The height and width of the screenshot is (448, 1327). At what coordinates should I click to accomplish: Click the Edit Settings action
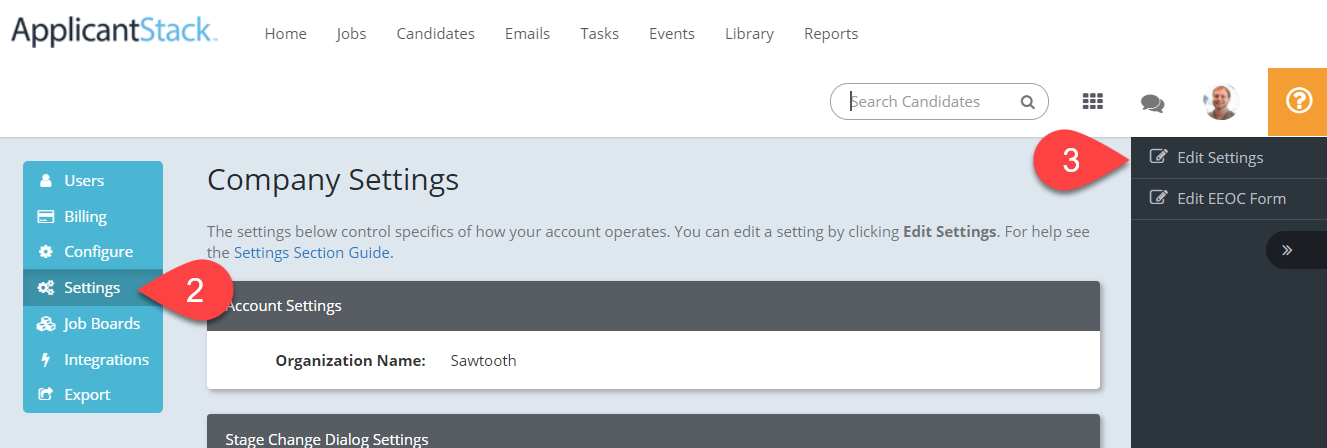1229,157
